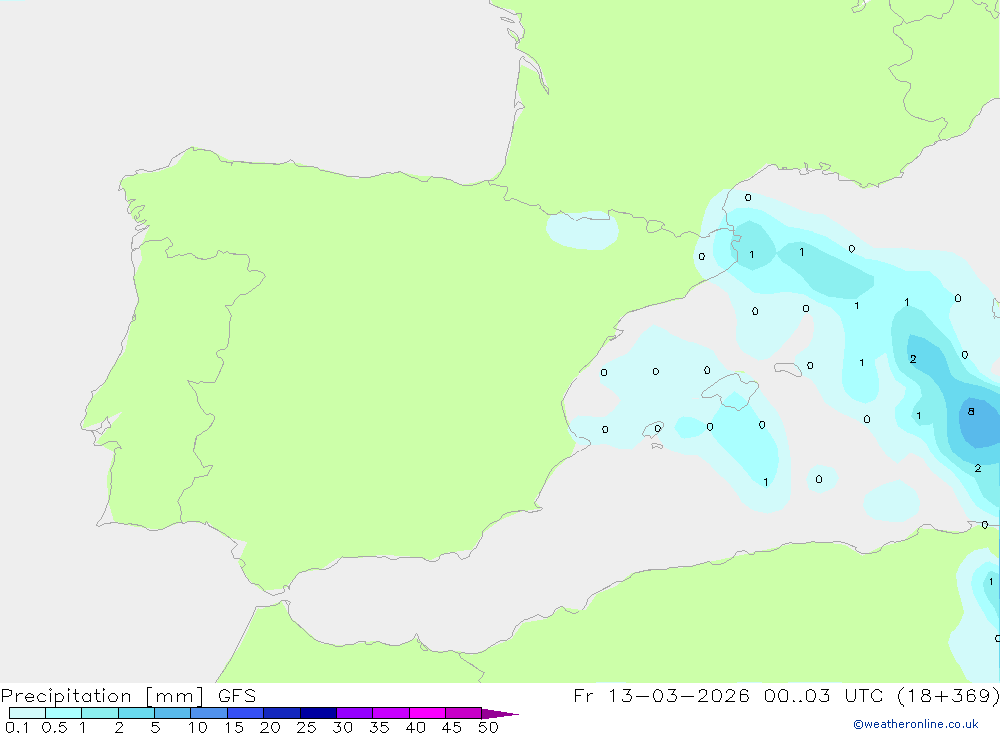Click the 'GFS' model label
The width and height of the screenshot is (1000, 733).
tap(237, 695)
